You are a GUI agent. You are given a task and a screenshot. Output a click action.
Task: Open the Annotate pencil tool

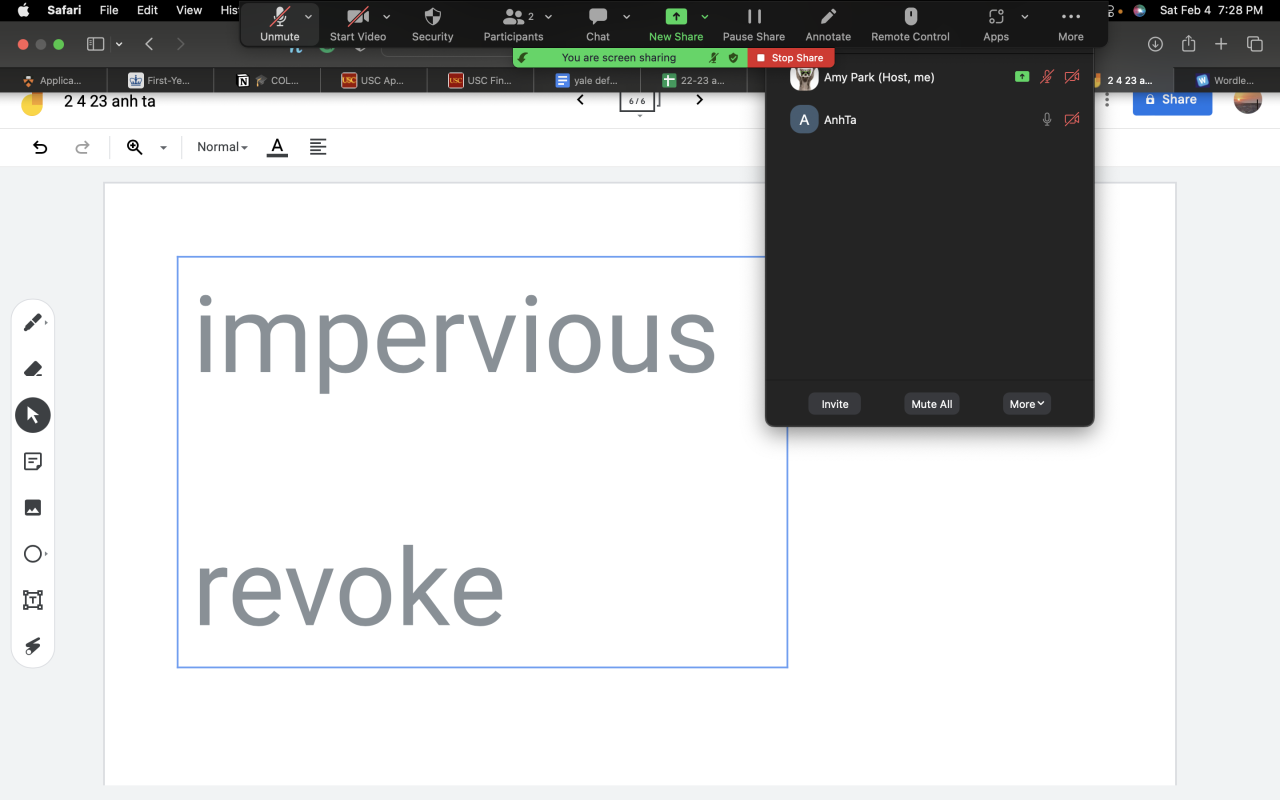tap(828, 24)
